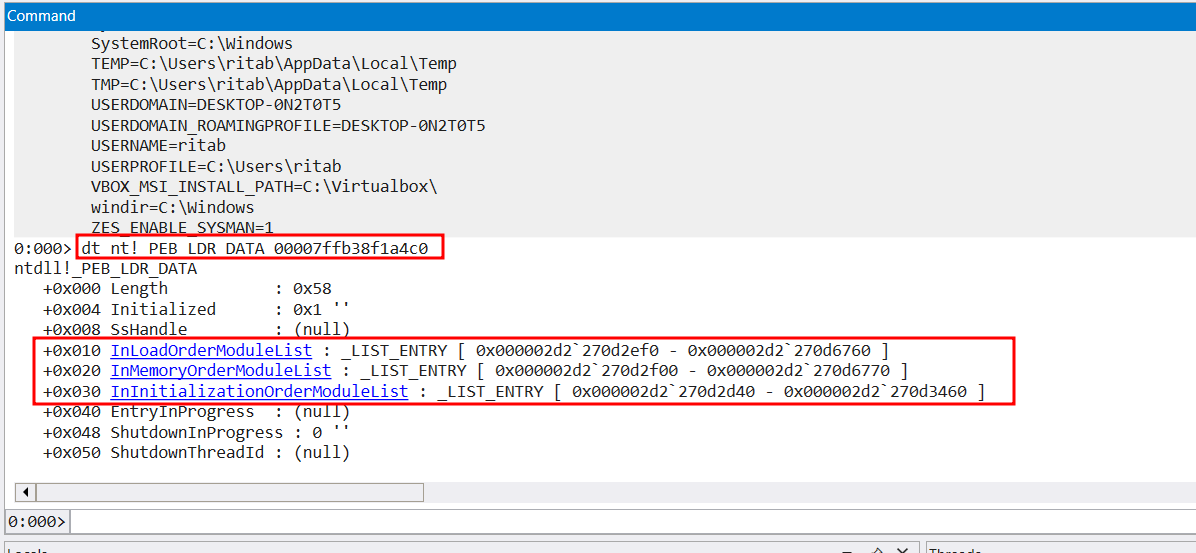Follow the InInitializationOrderModuleList link
1196x553 pixels.
[x=259, y=392]
